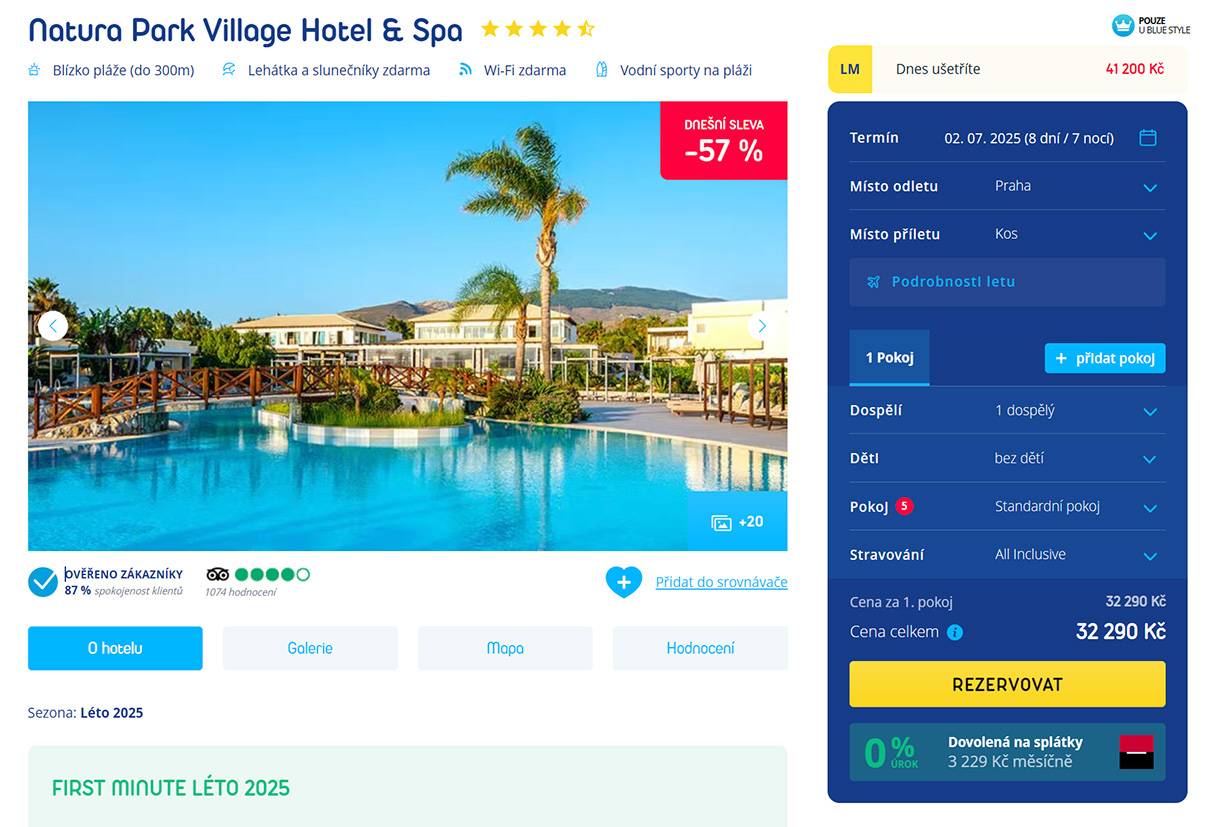Image resolution: width=1223 pixels, height=827 pixels.
Task: Open the Pokoj Standardní pokoj dropdown
Action: 1007,506
